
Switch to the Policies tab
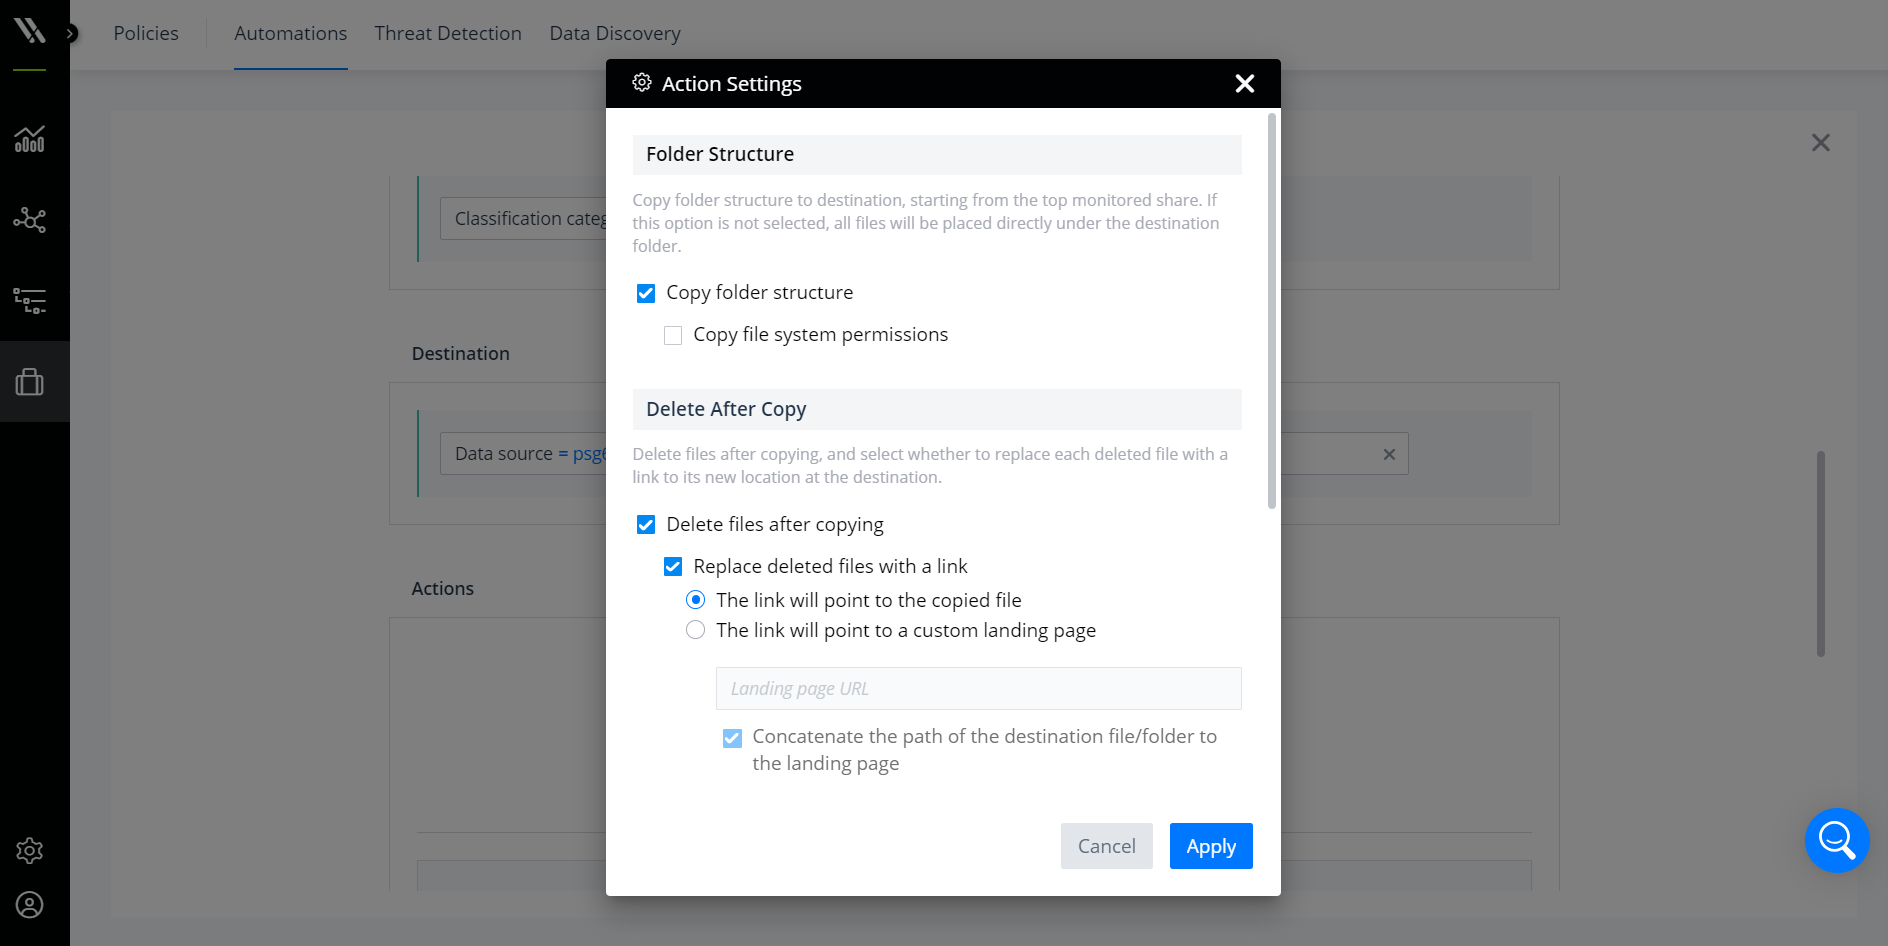pyautogui.click(x=146, y=33)
